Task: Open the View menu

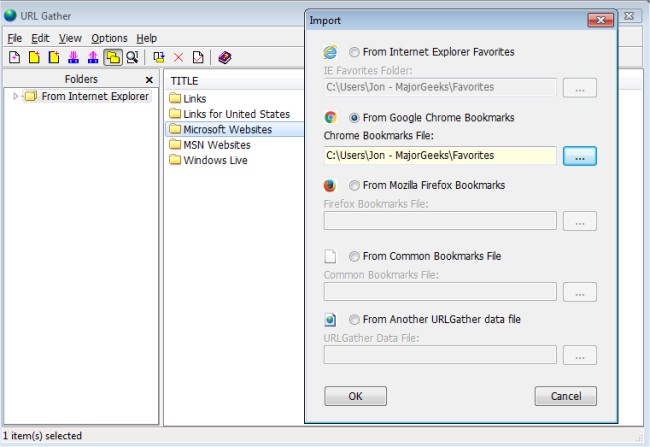Action: tap(70, 38)
